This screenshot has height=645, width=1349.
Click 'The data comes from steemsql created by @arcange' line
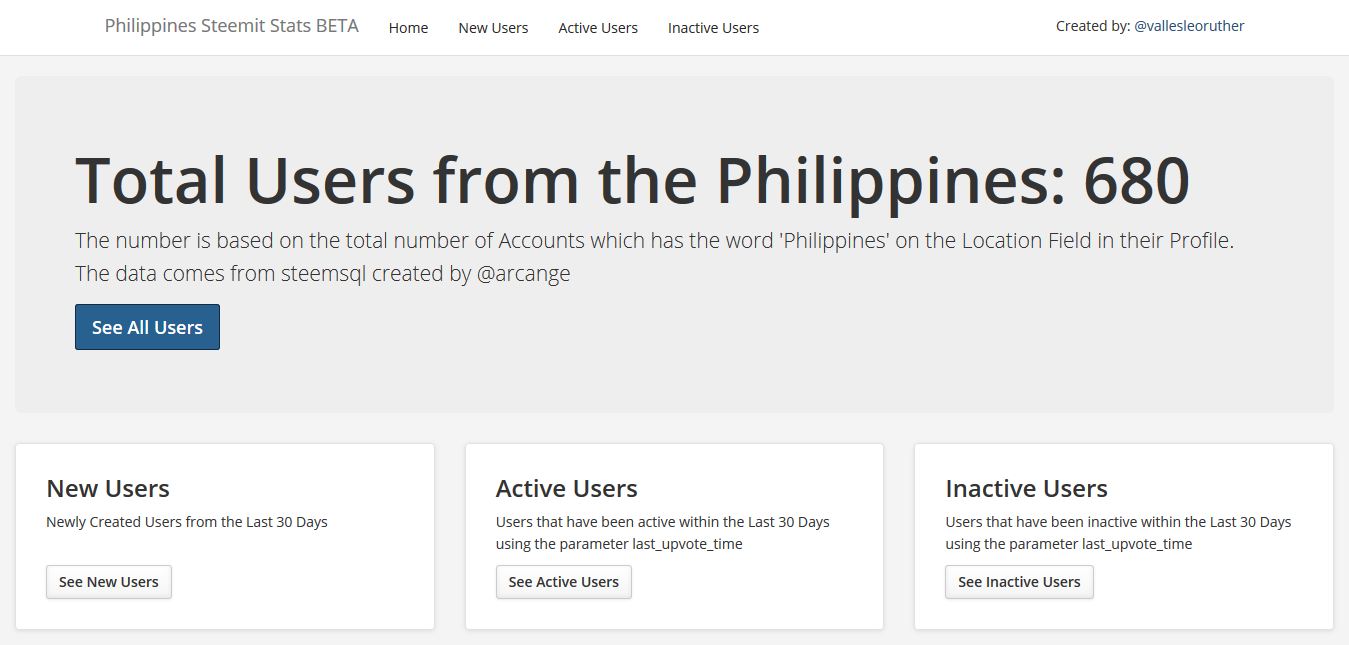tap(322, 273)
